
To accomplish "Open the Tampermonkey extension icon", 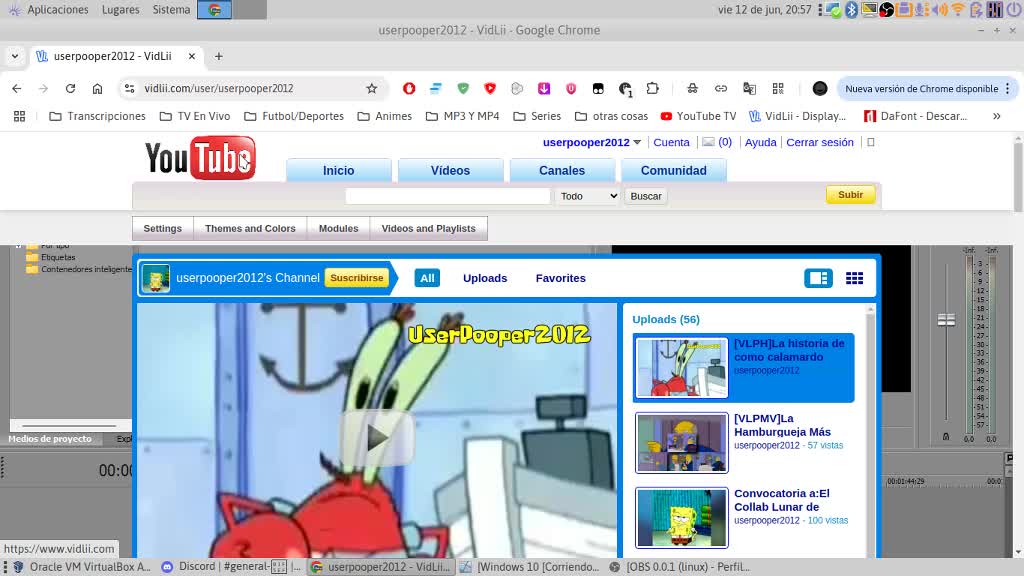I will coord(598,88).
